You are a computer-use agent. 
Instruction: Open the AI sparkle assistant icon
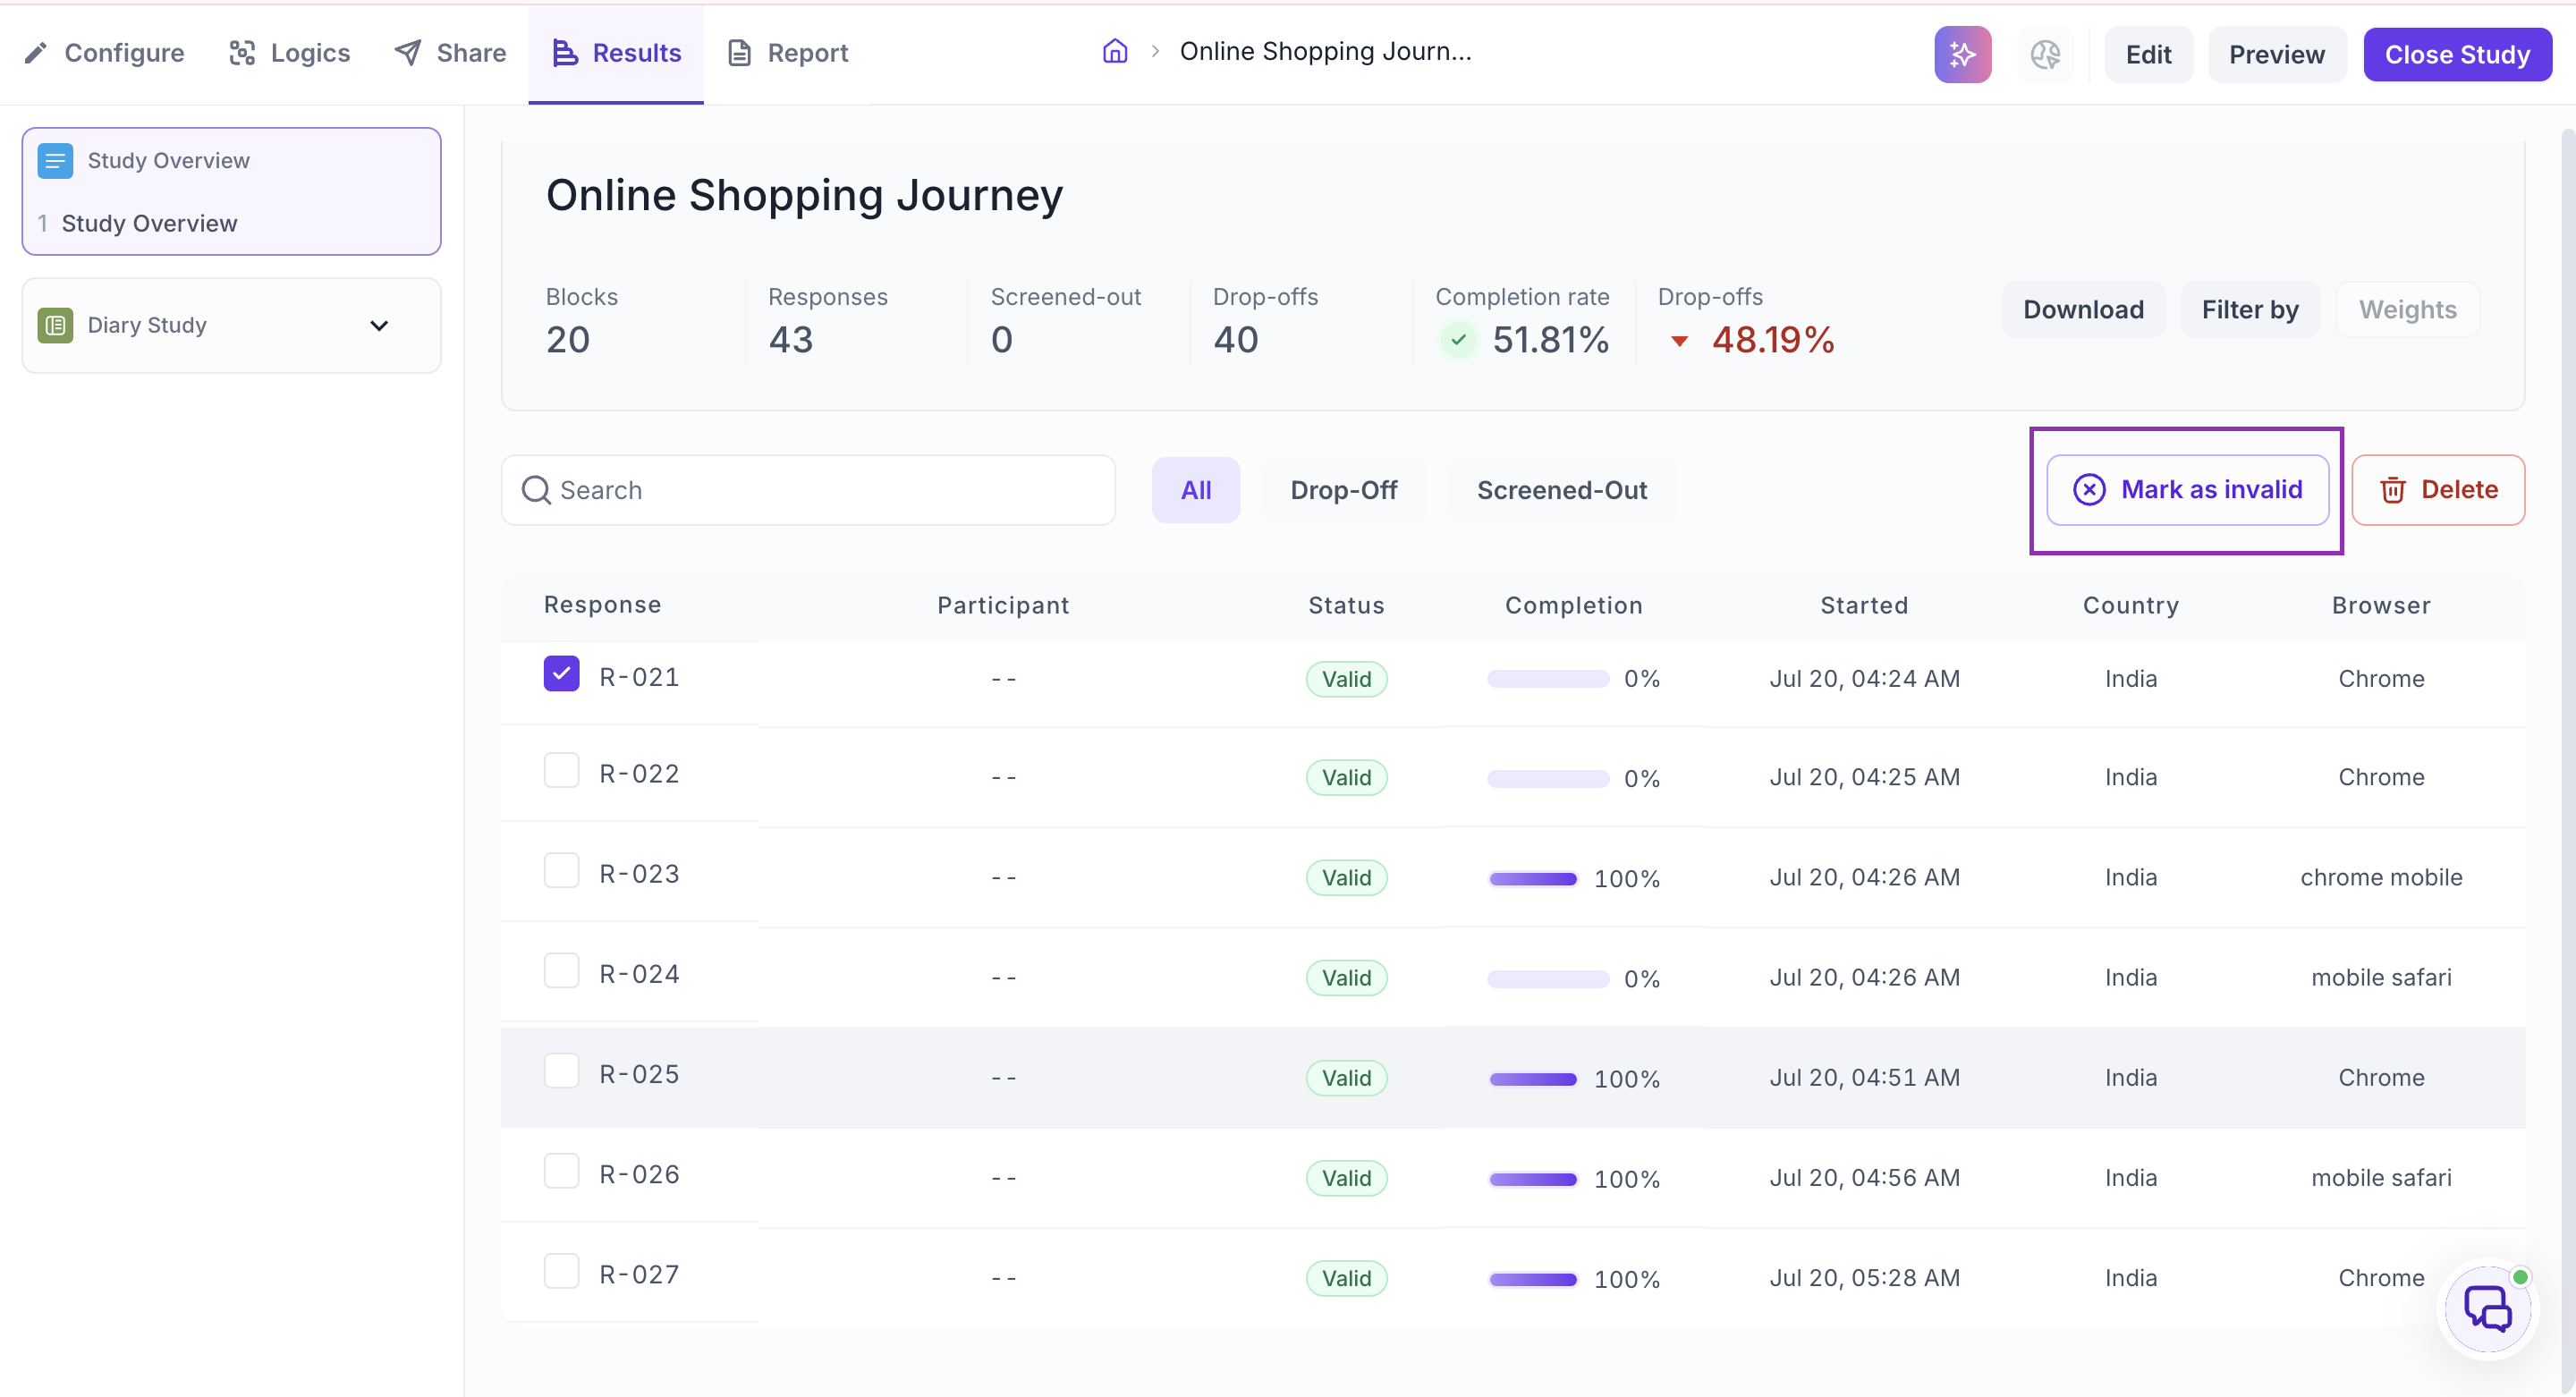click(1962, 54)
